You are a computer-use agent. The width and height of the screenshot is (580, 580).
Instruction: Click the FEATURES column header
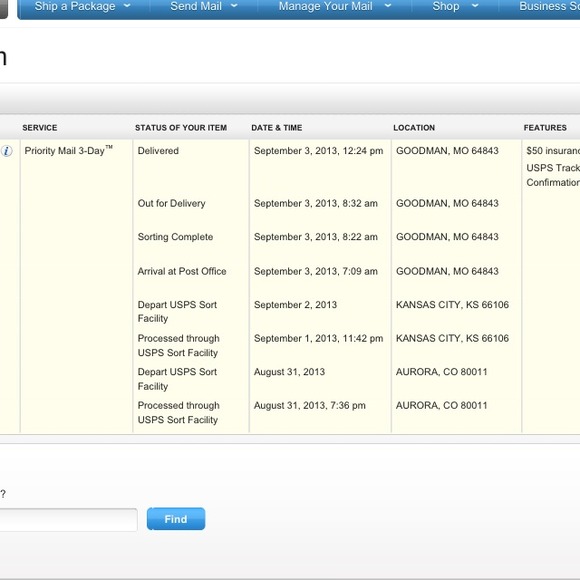545,128
